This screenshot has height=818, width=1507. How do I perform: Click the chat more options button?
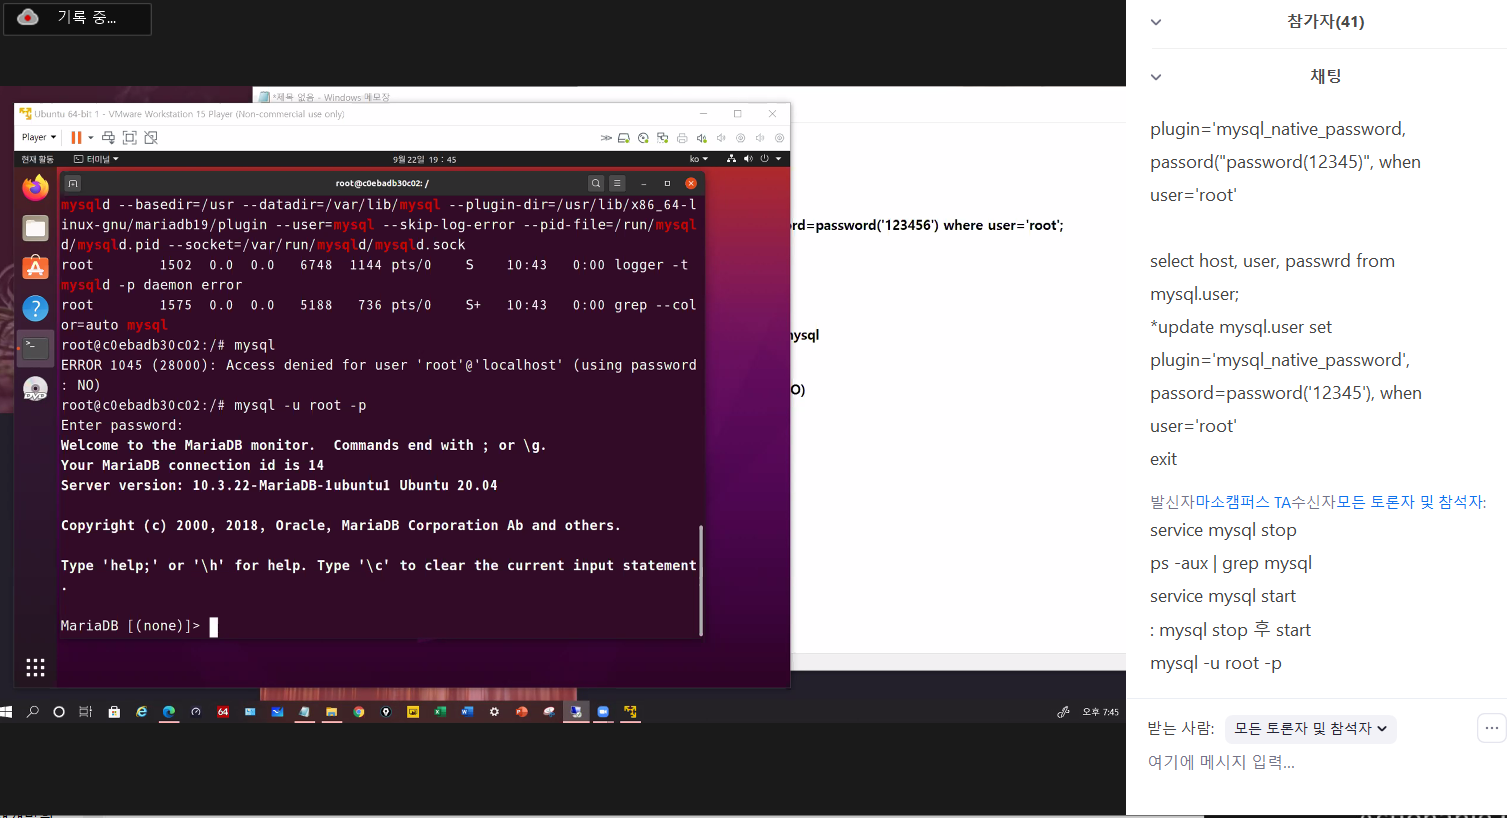click(x=1491, y=729)
